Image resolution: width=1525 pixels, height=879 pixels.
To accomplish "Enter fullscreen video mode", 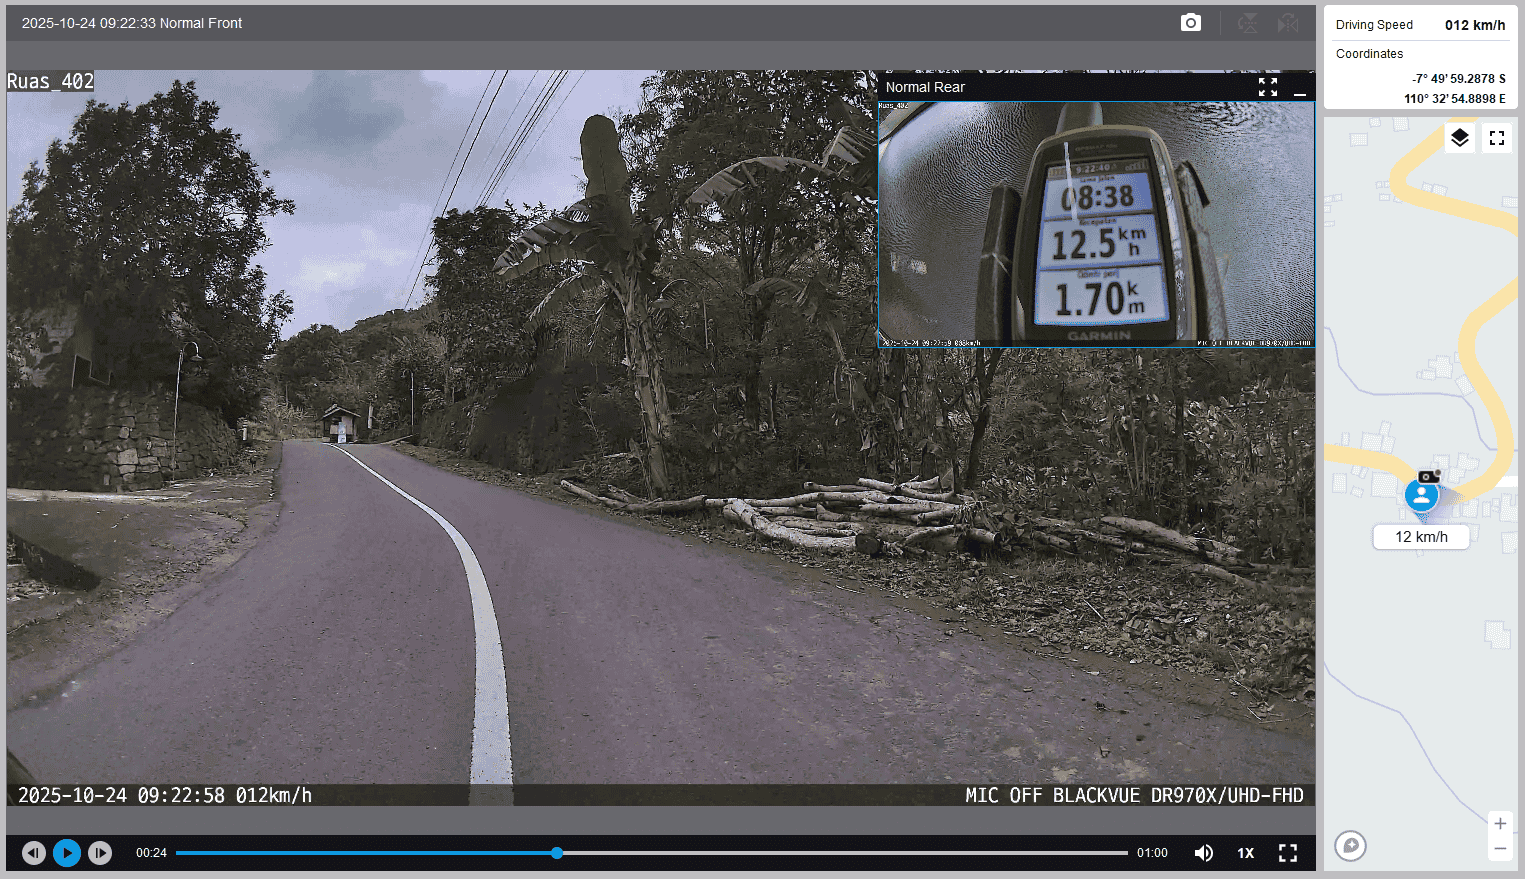I will tap(1288, 853).
